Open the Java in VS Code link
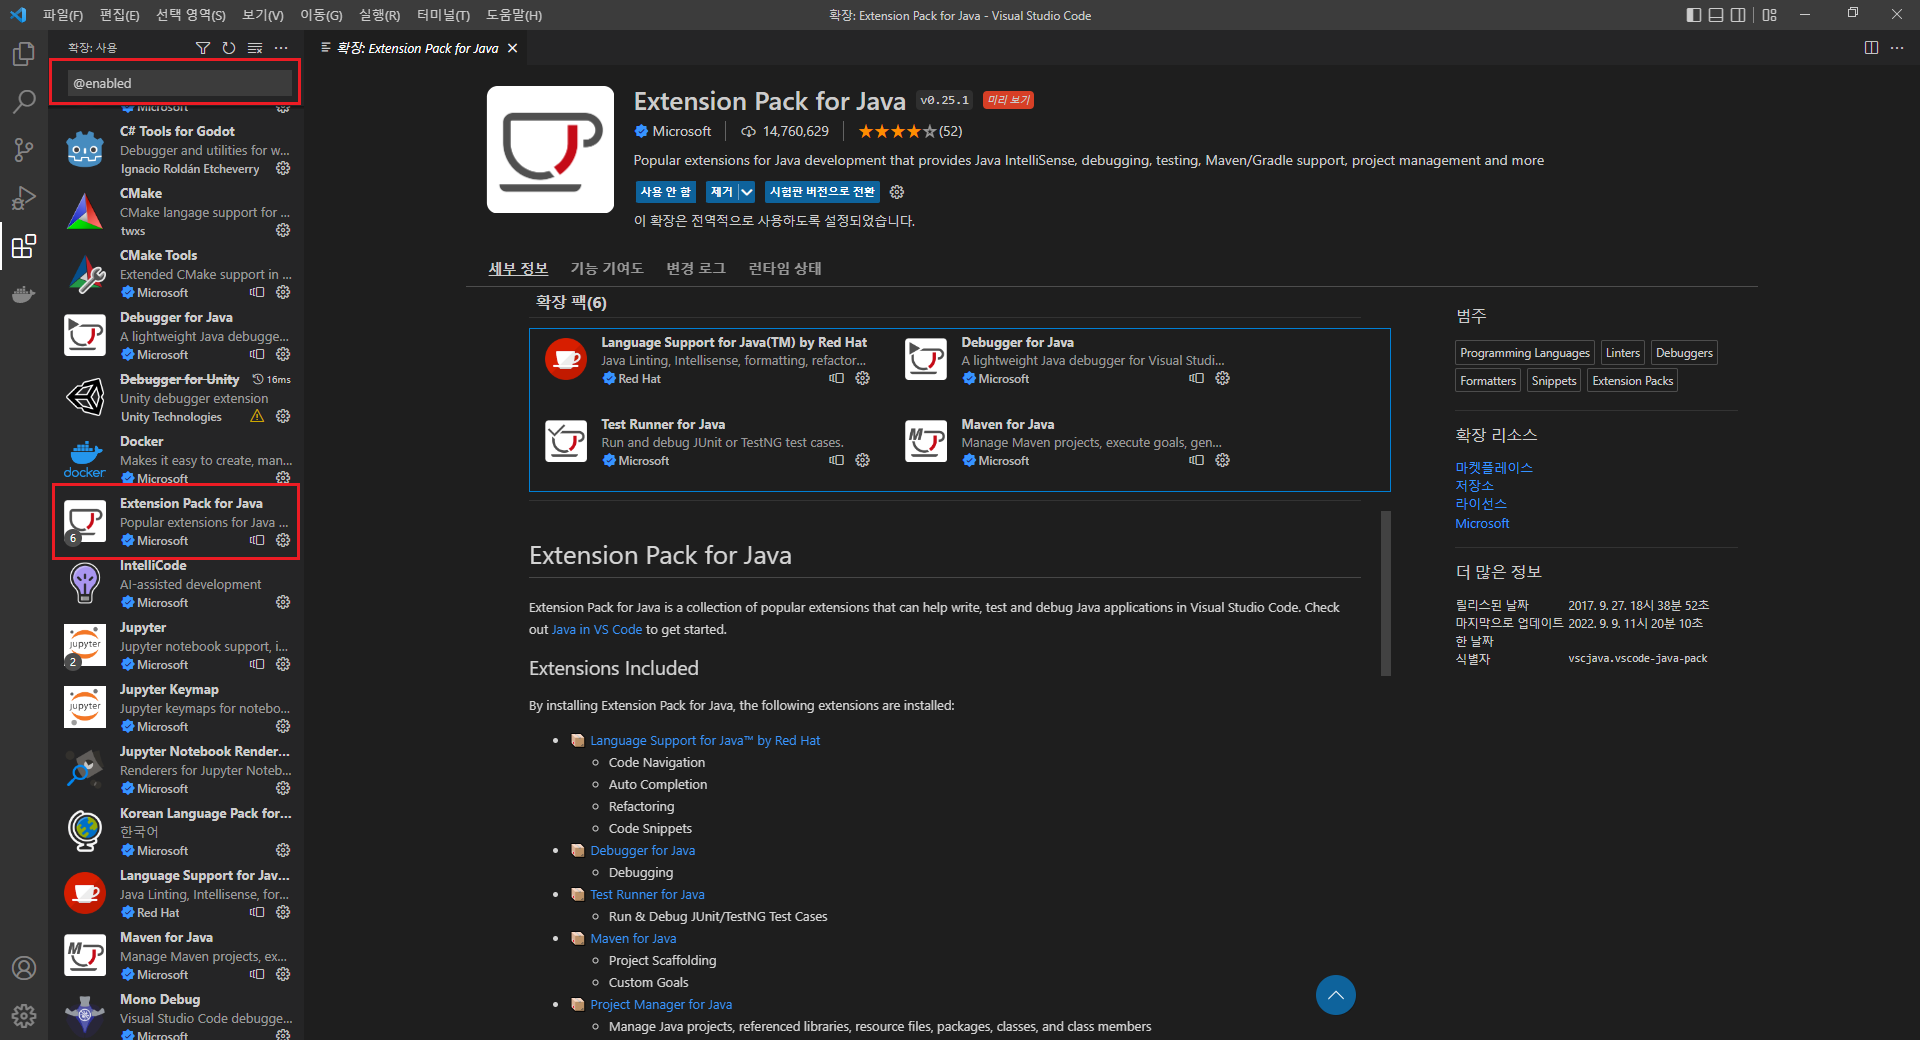This screenshot has height=1040, width=1920. click(x=597, y=629)
